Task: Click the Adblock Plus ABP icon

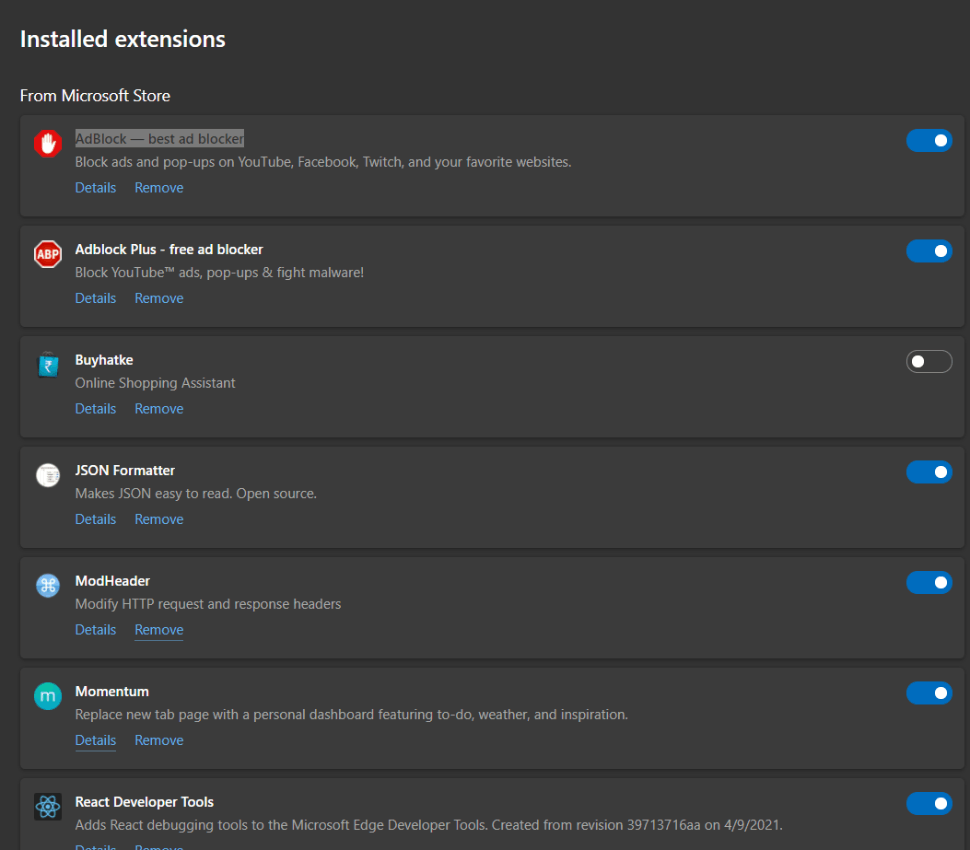Action: coord(47,254)
